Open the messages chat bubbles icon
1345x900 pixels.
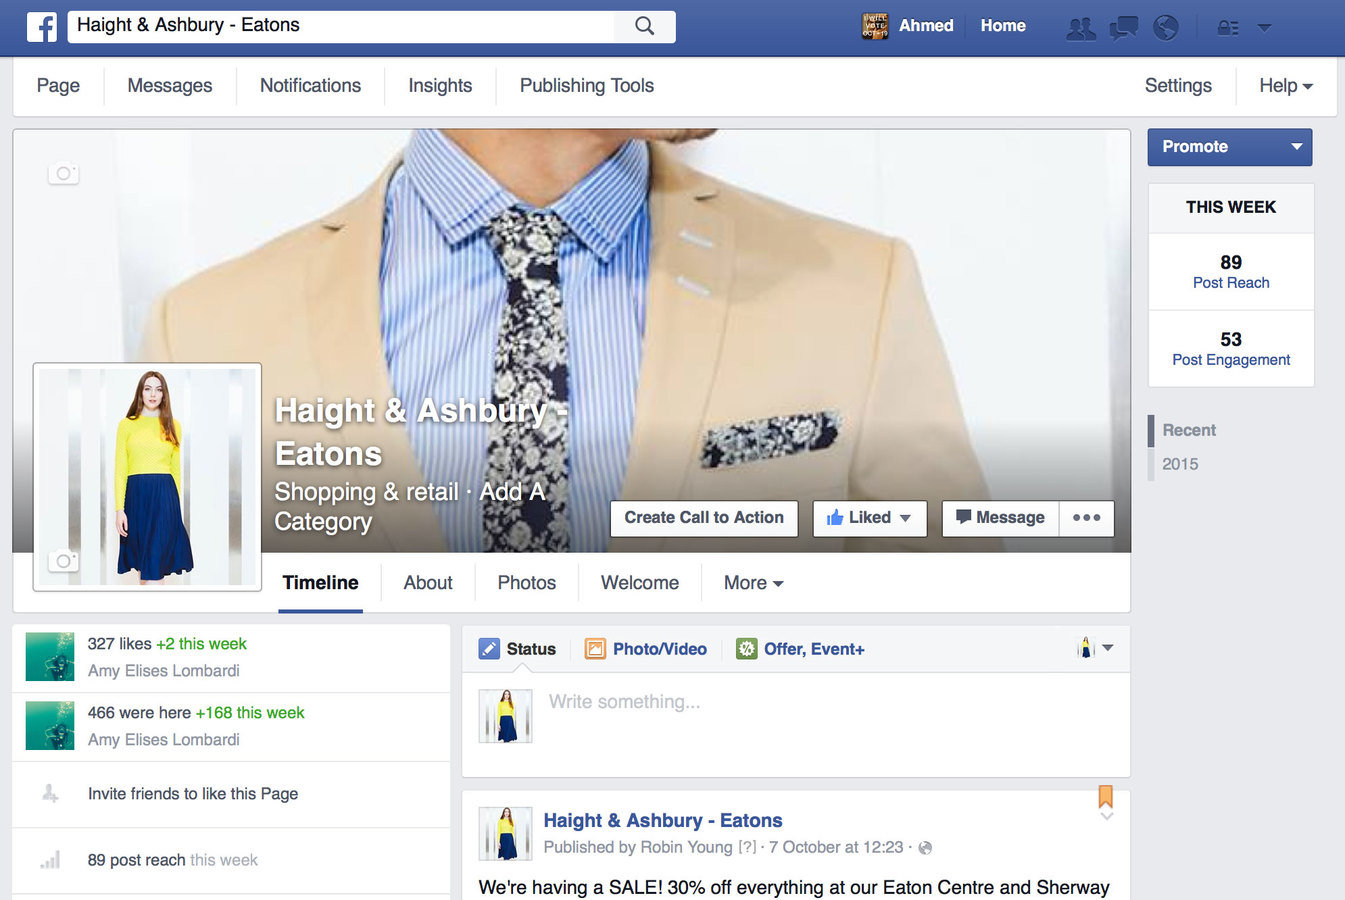[1124, 27]
